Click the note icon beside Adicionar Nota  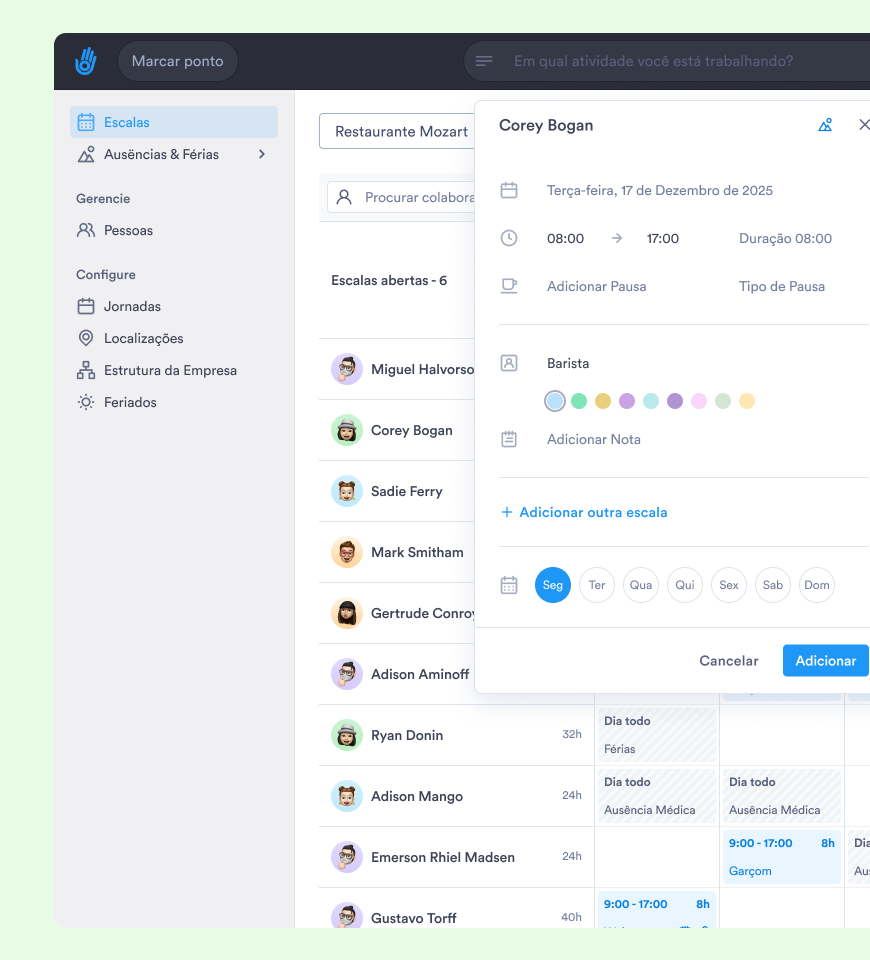(x=509, y=439)
